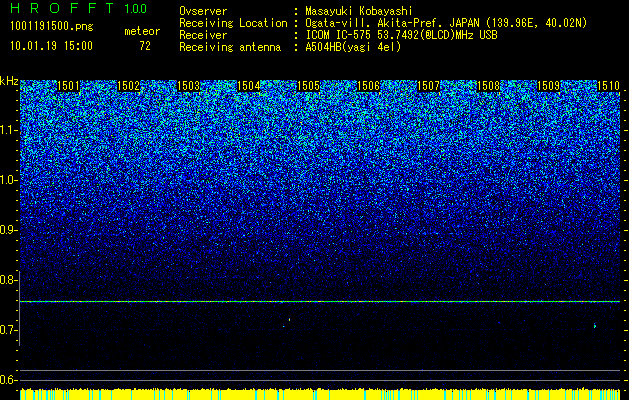This screenshot has height=400, width=629.
Task: Click the 1506 time marker
Action: tap(369, 86)
